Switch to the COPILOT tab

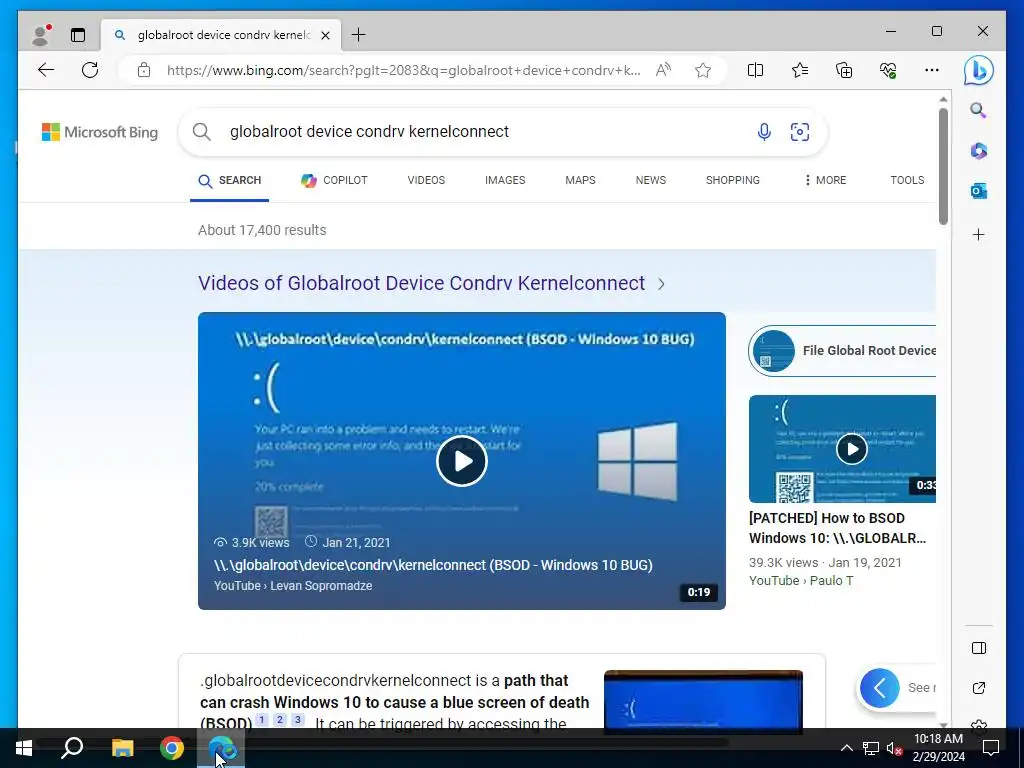tap(334, 180)
